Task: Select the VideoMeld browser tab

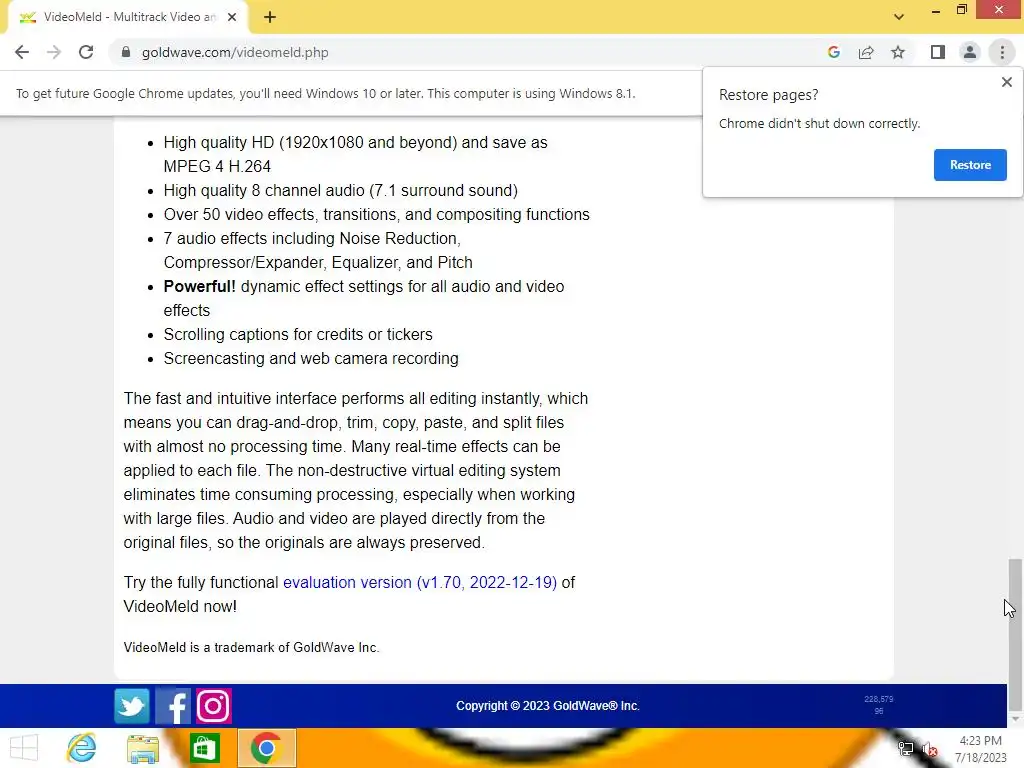Action: click(127, 18)
